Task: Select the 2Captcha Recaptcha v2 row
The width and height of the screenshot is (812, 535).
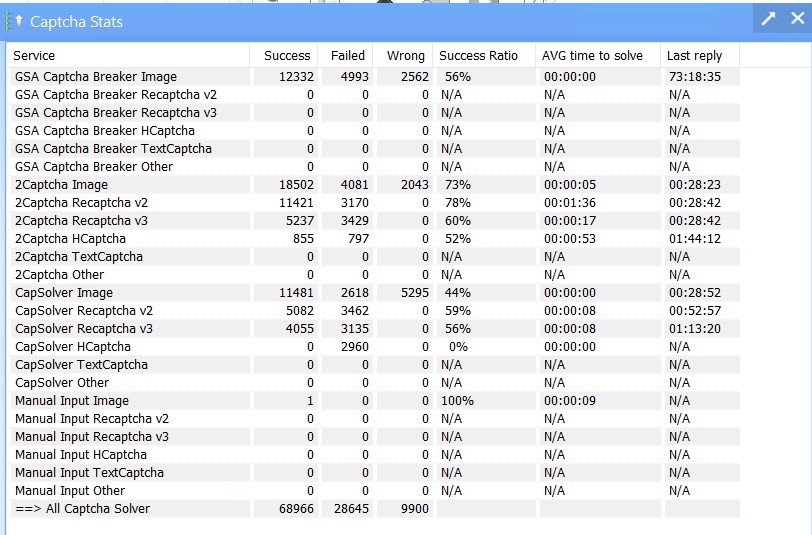Action: click(x=375, y=203)
